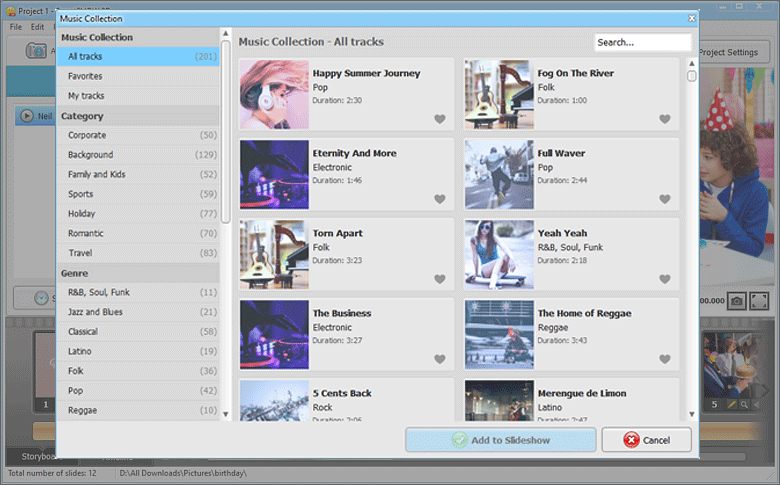The height and width of the screenshot is (485, 780).
Task: Filter by Travel category
Action: [138, 253]
